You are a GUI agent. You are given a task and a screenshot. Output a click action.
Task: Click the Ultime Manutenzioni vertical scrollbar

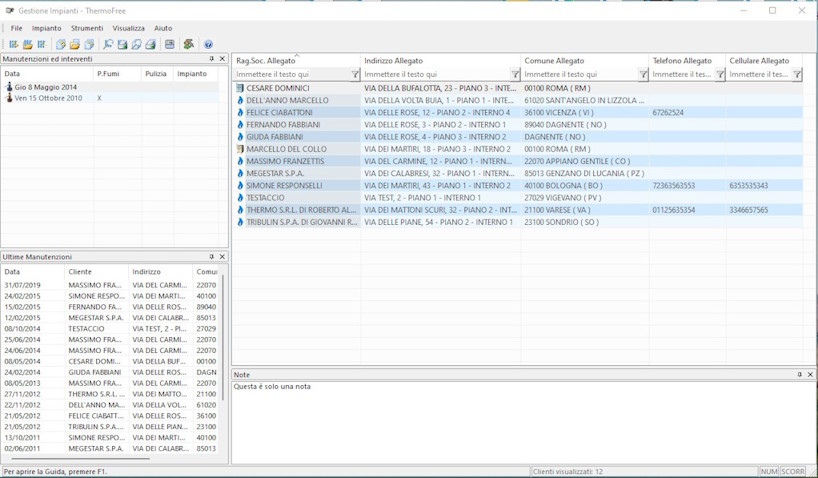223,337
